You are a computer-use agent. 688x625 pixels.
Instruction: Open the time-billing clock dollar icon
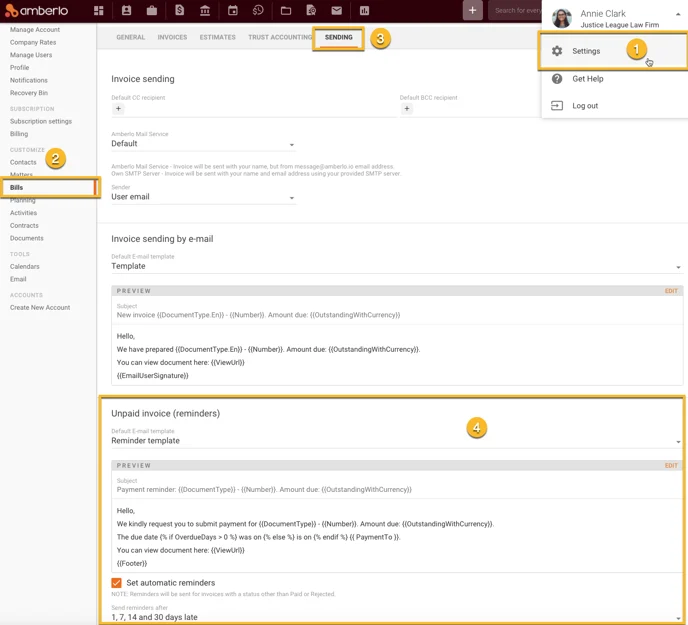(258, 11)
